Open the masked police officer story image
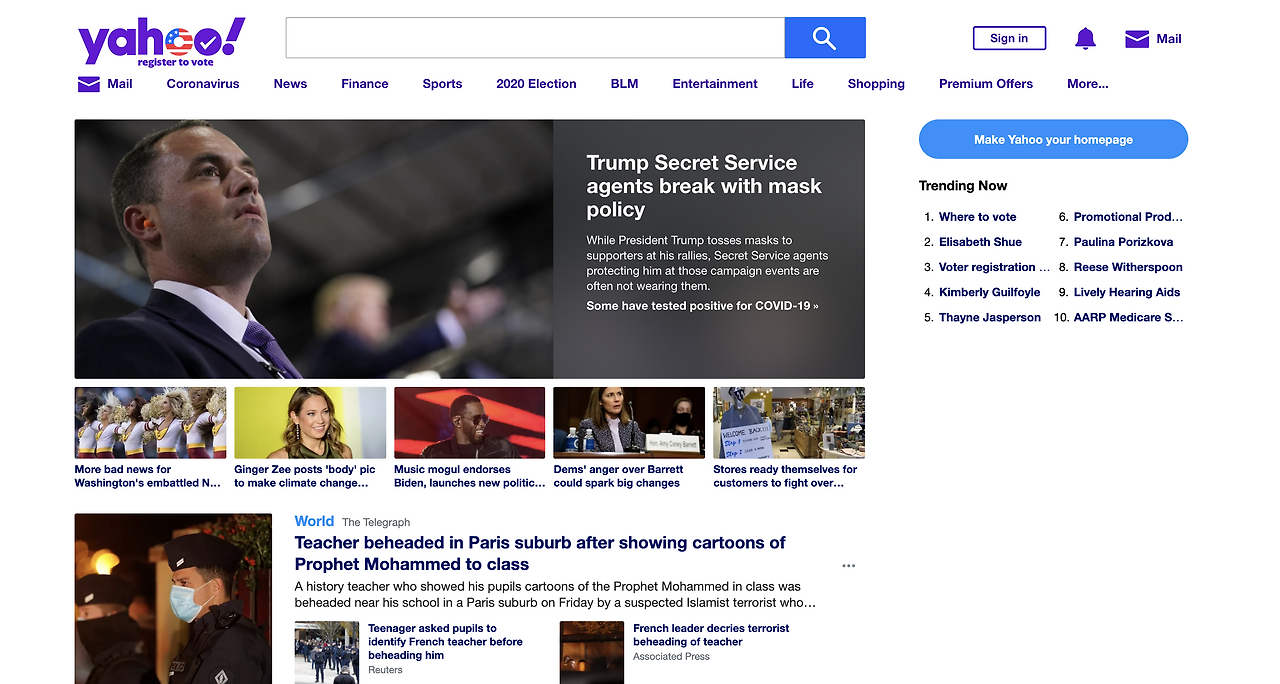The image size is (1280, 684). 173,598
